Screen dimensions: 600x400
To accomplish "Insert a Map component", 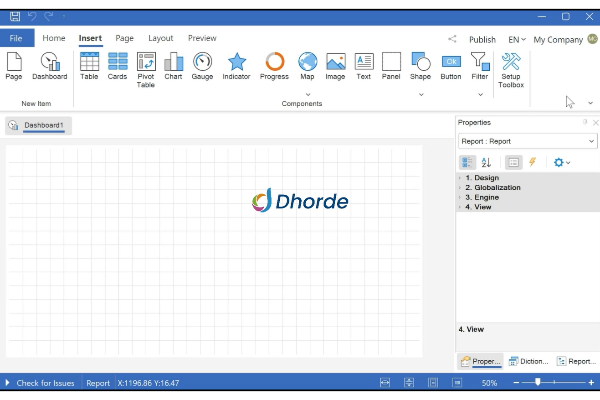I will click(307, 66).
